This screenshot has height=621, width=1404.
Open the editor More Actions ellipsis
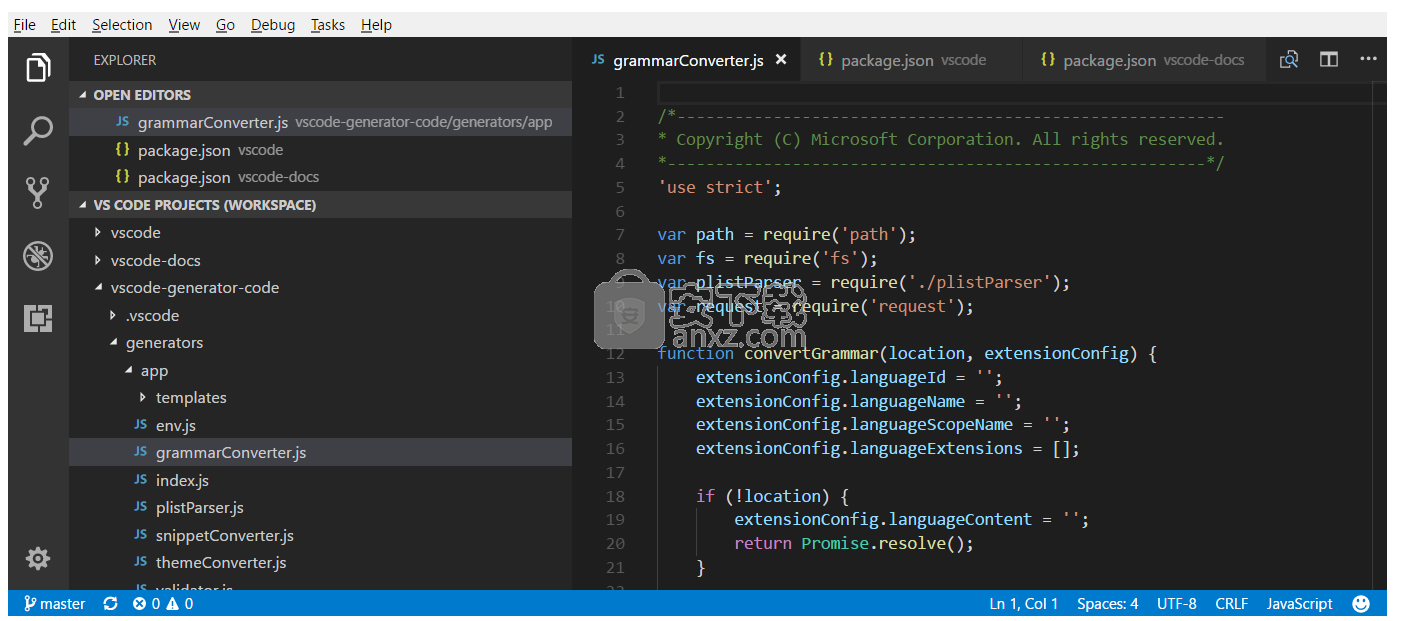click(1368, 60)
